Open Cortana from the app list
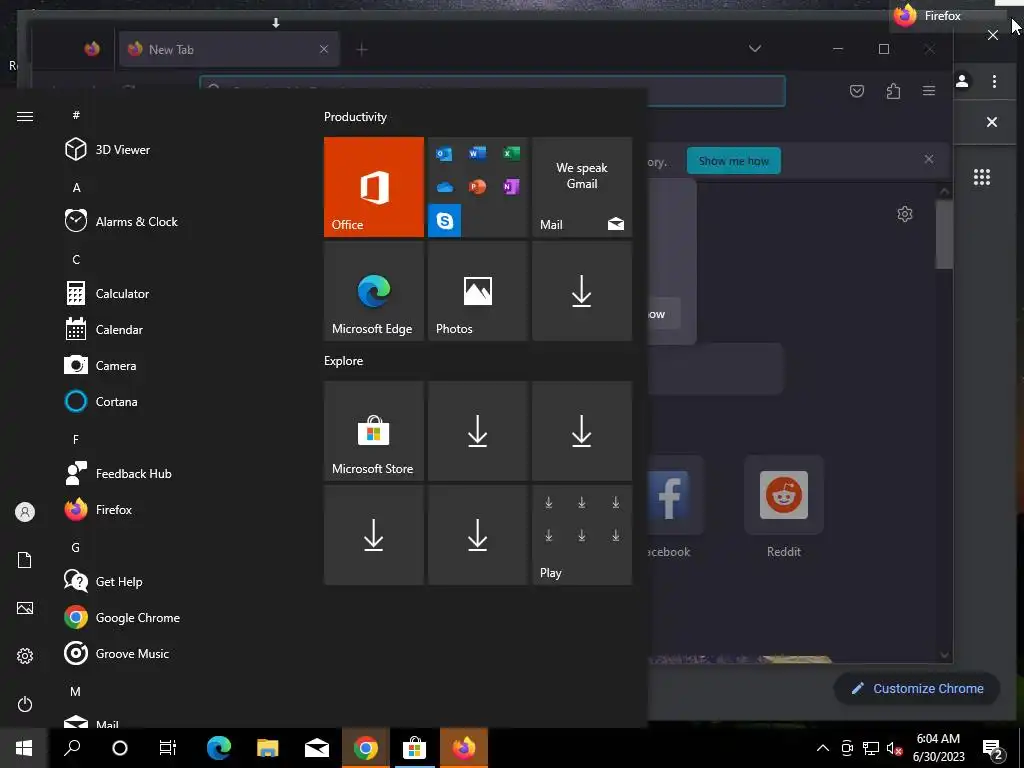Screen dimensions: 1024x768 pyautogui.click(x=101, y=402)
